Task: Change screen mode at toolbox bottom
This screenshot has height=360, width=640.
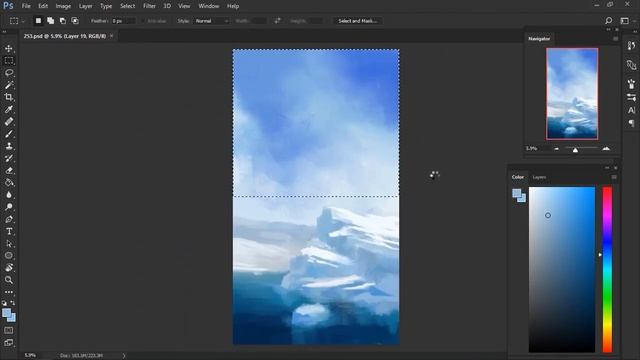Action: 9,342
